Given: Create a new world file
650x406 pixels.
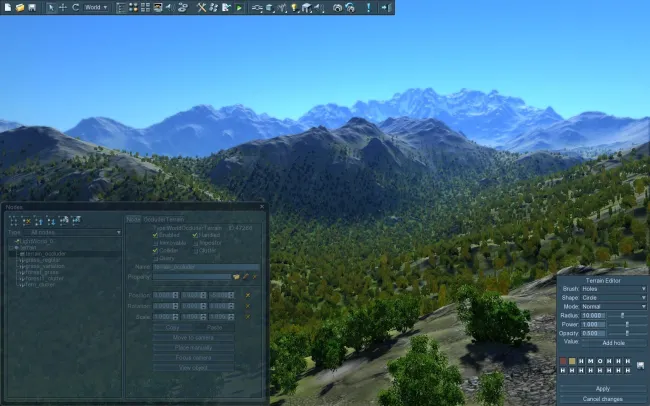Looking at the screenshot, I should pyautogui.click(x=8, y=7).
